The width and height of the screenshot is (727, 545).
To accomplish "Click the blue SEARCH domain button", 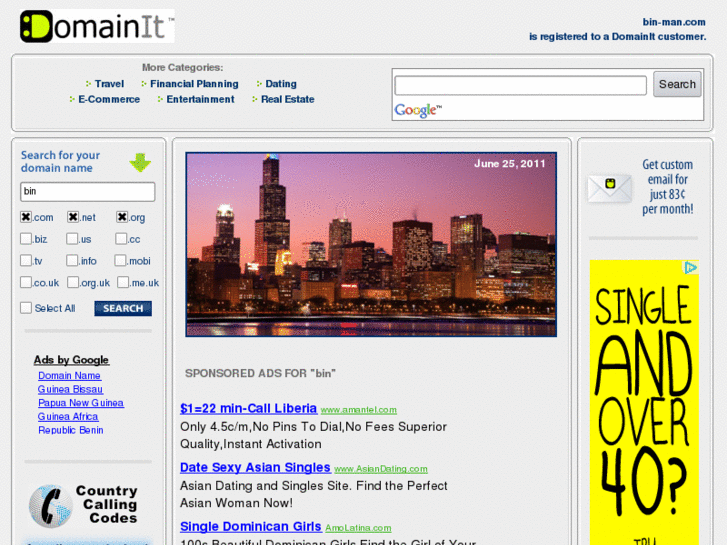I will click(x=123, y=308).
